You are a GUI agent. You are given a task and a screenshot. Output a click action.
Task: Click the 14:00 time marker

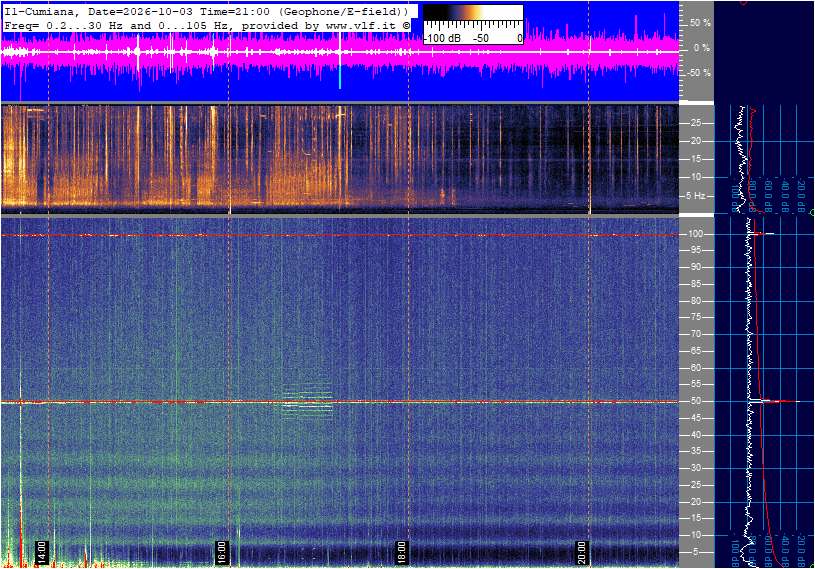point(42,552)
